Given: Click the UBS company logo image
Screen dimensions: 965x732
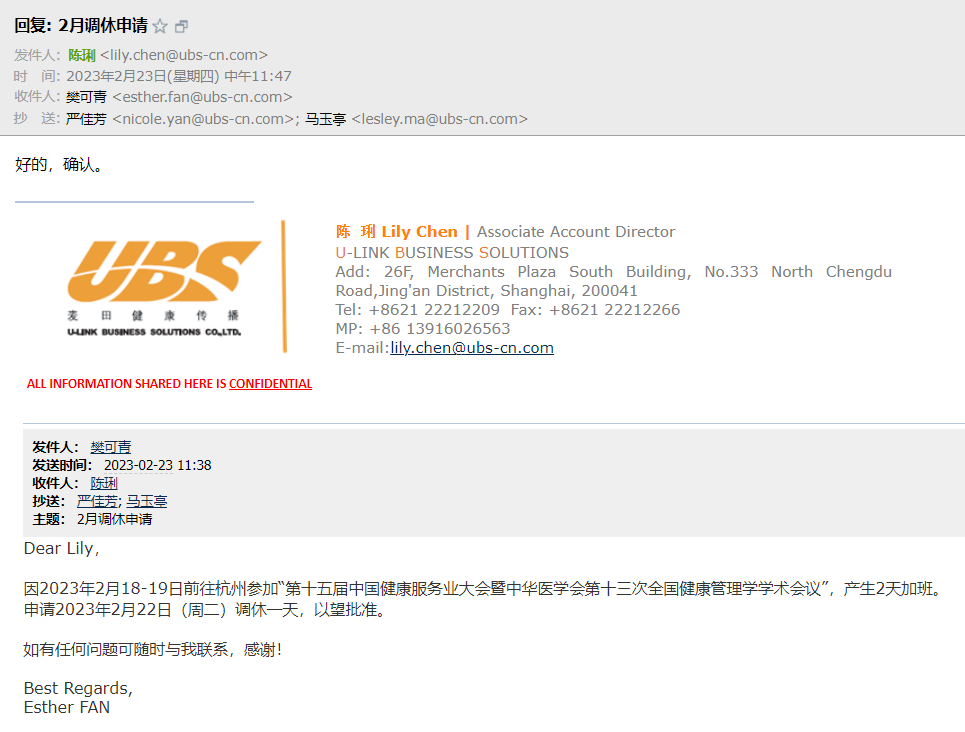Looking at the screenshot, I should (164, 288).
